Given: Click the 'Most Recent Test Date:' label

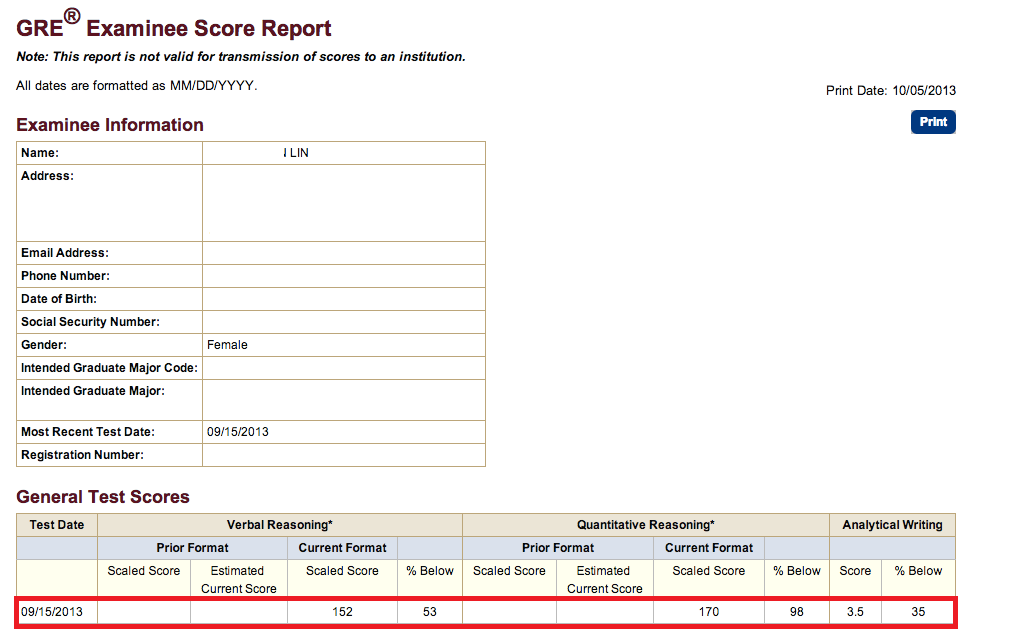Looking at the screenshot, I should (88, 432).
